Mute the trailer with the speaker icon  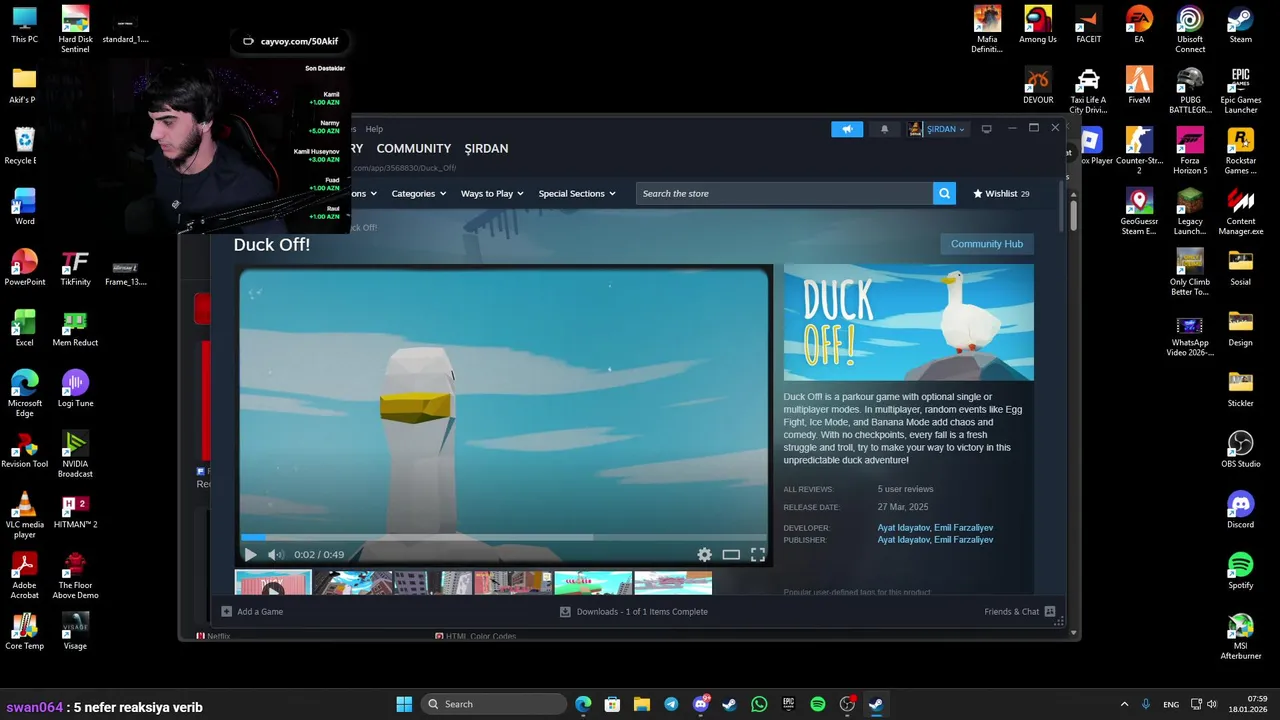276,554
